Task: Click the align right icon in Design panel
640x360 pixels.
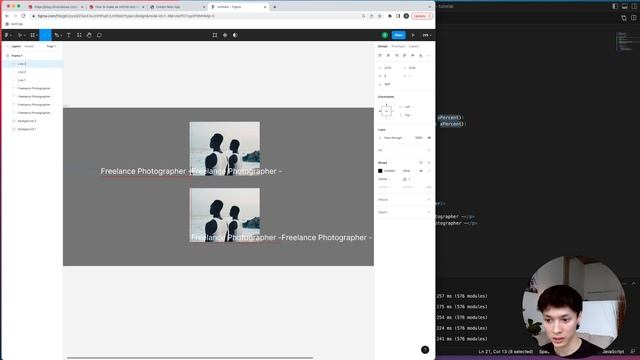Action: click(x=396, y=55)
